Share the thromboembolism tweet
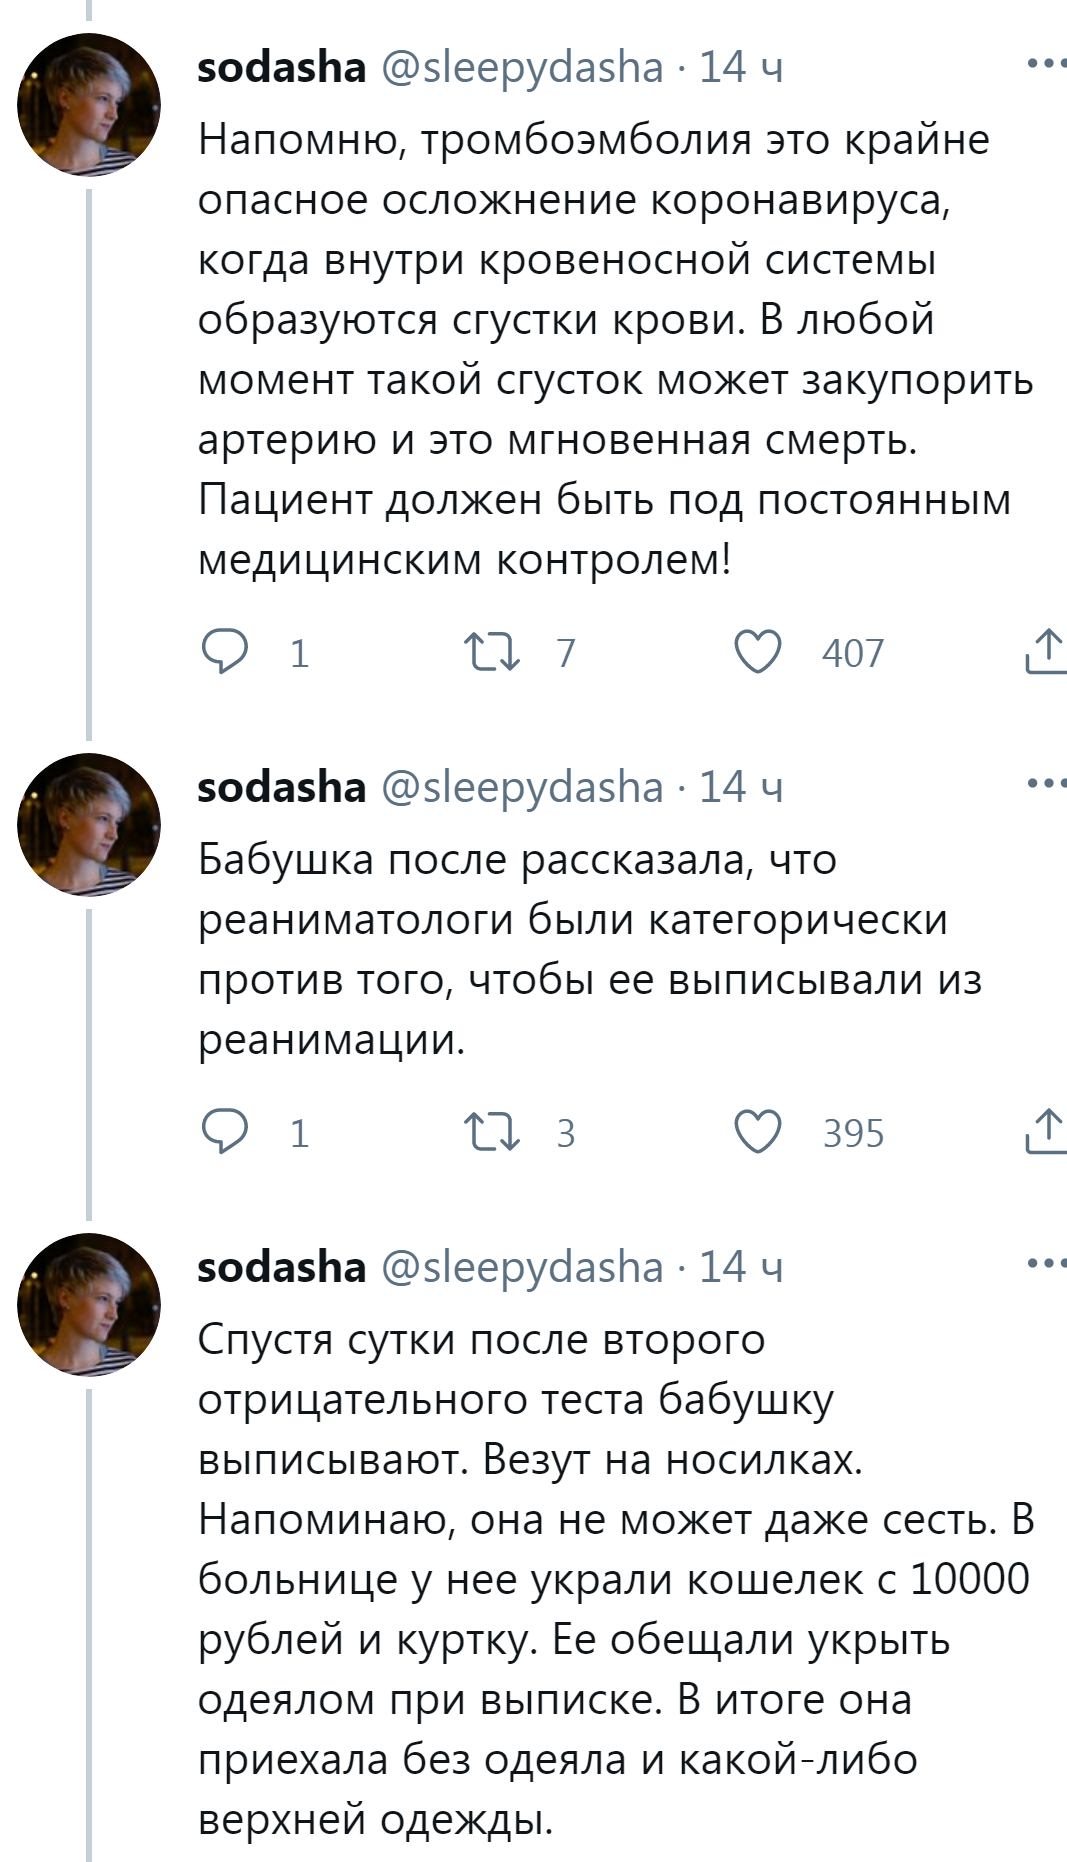This screenshot has height=1862, width=1067. point(1045,652)
